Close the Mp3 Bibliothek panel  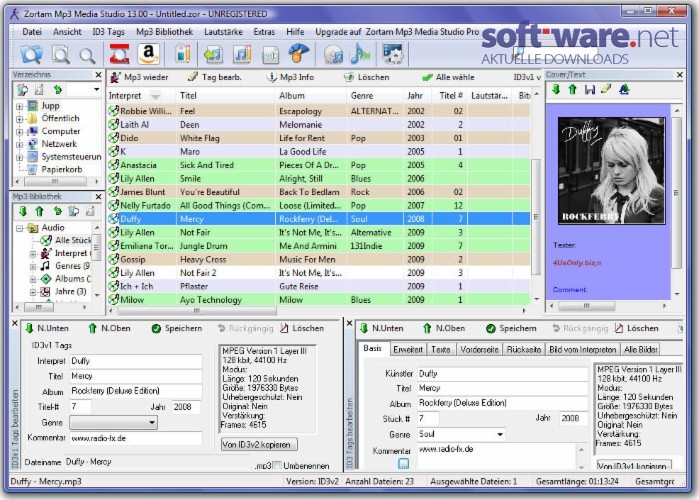click(98, 196)
